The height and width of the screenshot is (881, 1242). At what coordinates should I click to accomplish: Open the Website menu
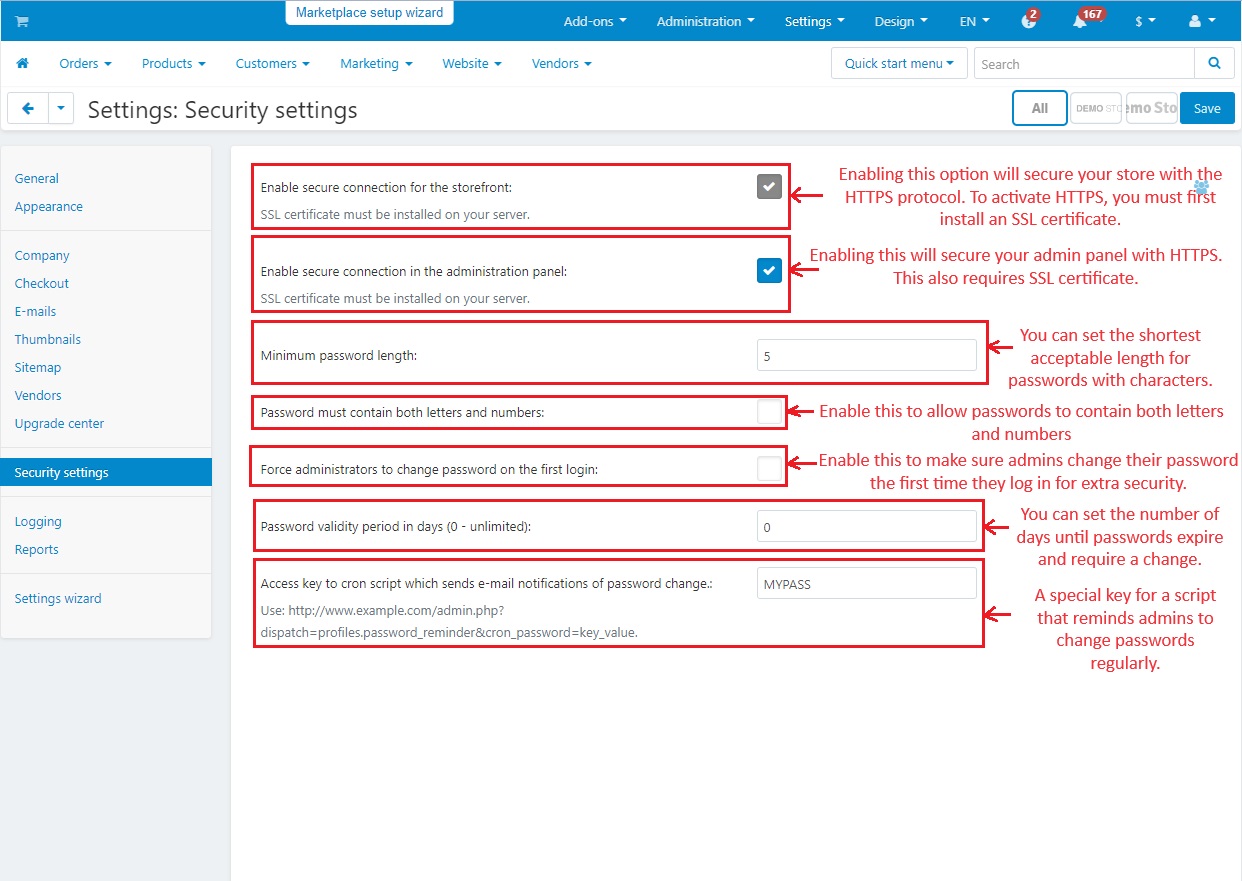pyautogui.click(x=471, y=63)
